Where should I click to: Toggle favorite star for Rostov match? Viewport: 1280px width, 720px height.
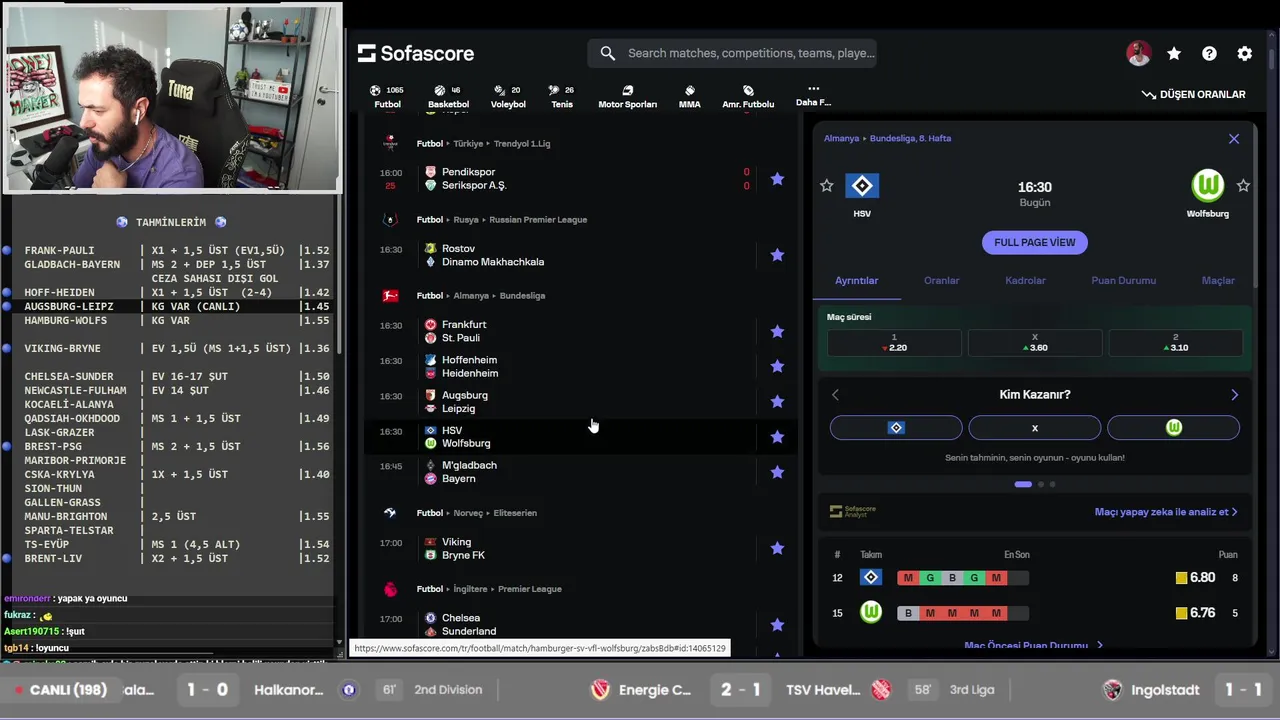pyautogui.click(x=777, y=255)
